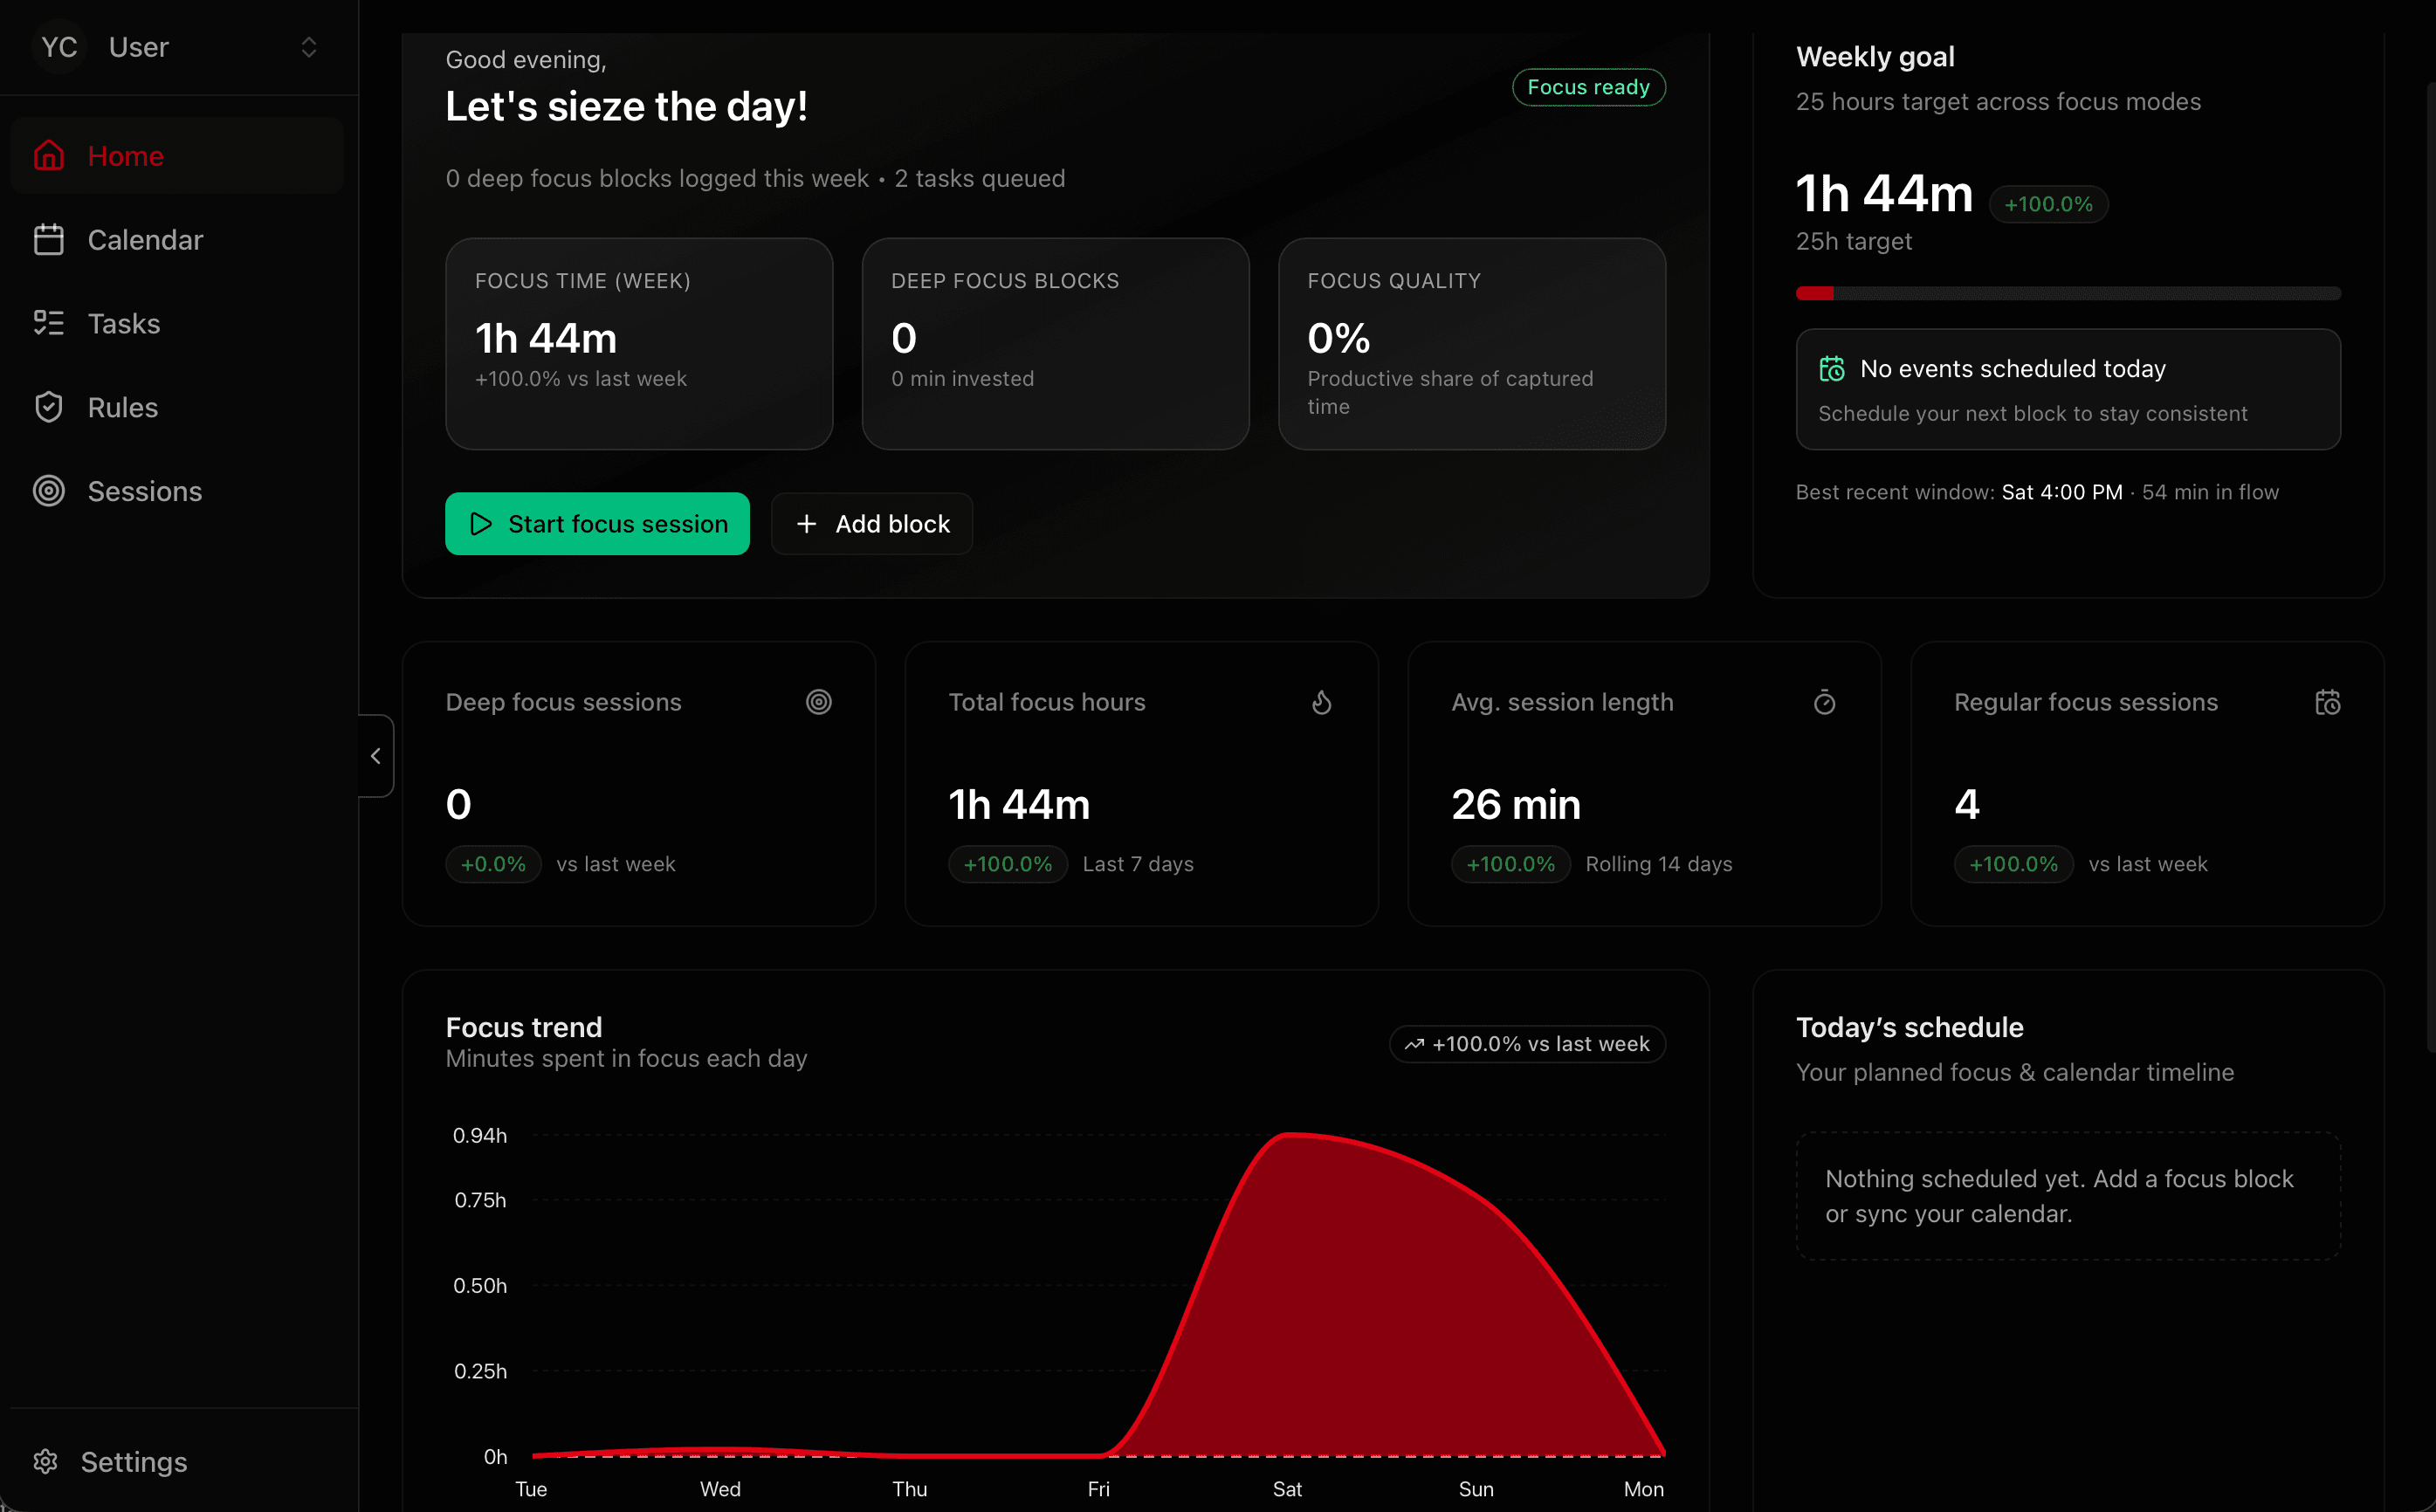Click the Calendar icon in sidebar

click(49, 240)
